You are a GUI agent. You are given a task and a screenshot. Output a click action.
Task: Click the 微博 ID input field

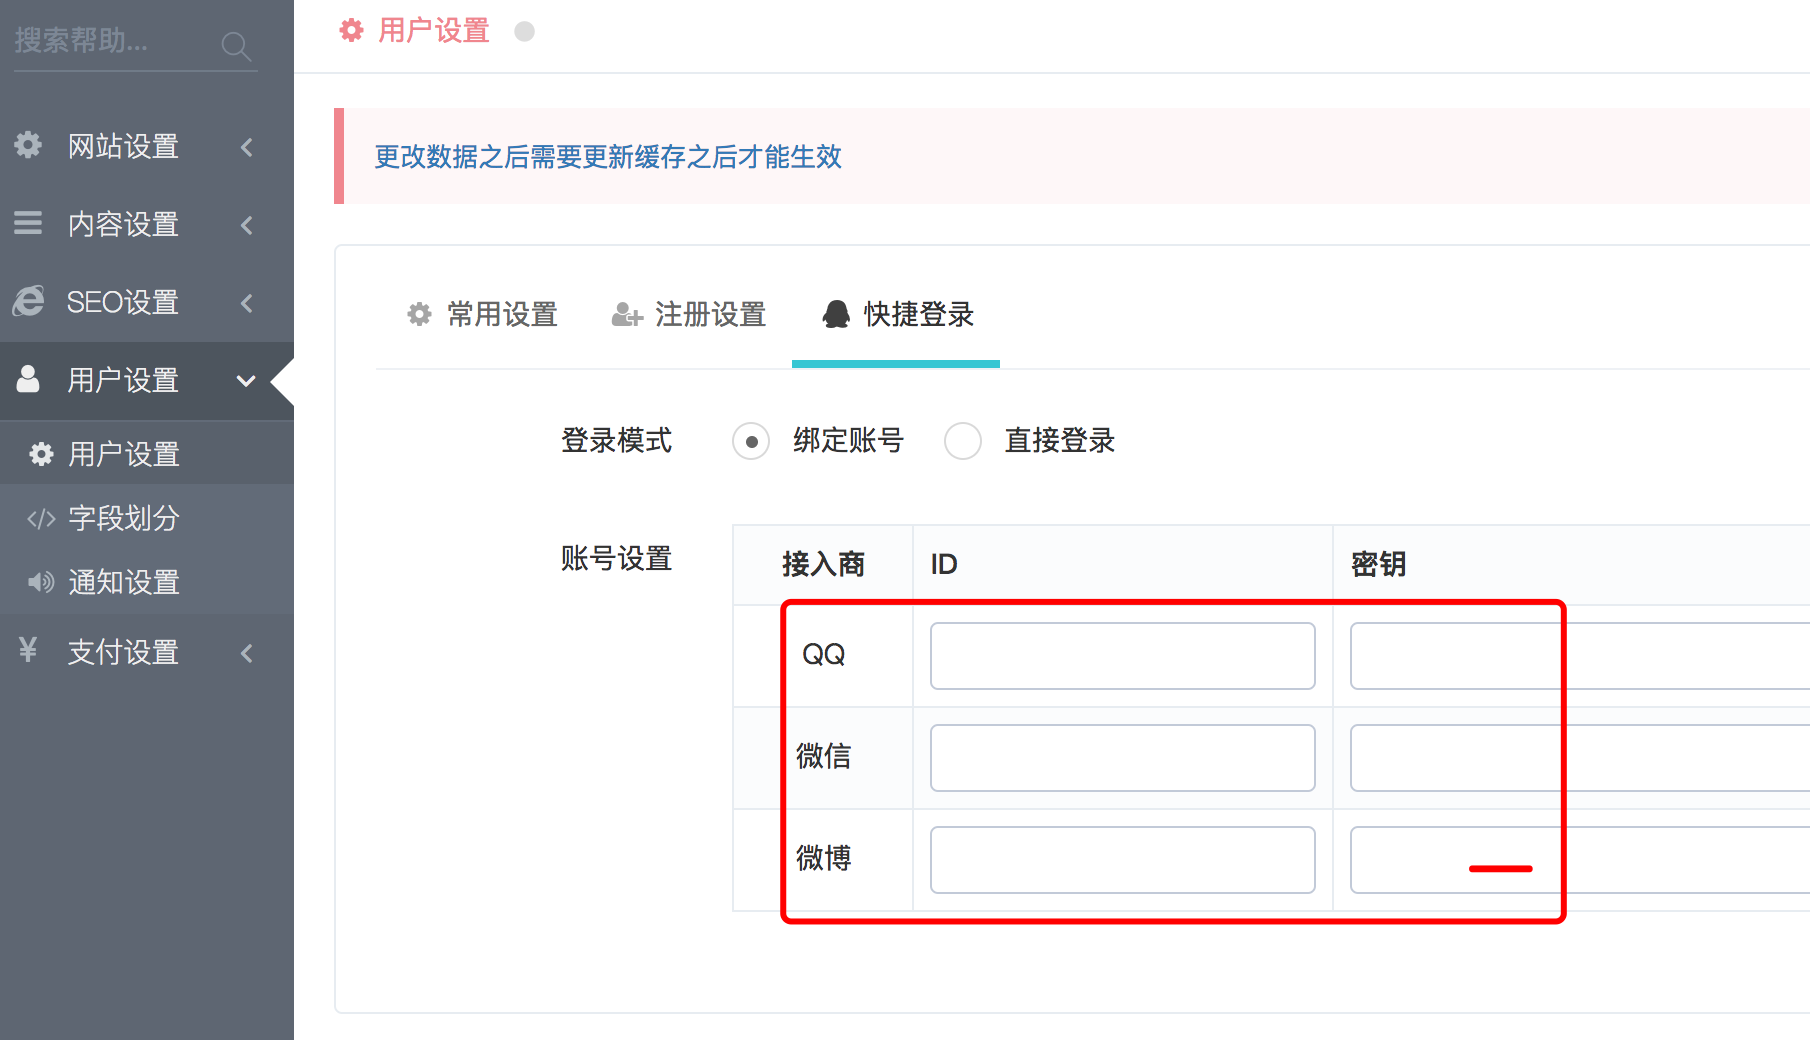click(x=1122, y=860)
